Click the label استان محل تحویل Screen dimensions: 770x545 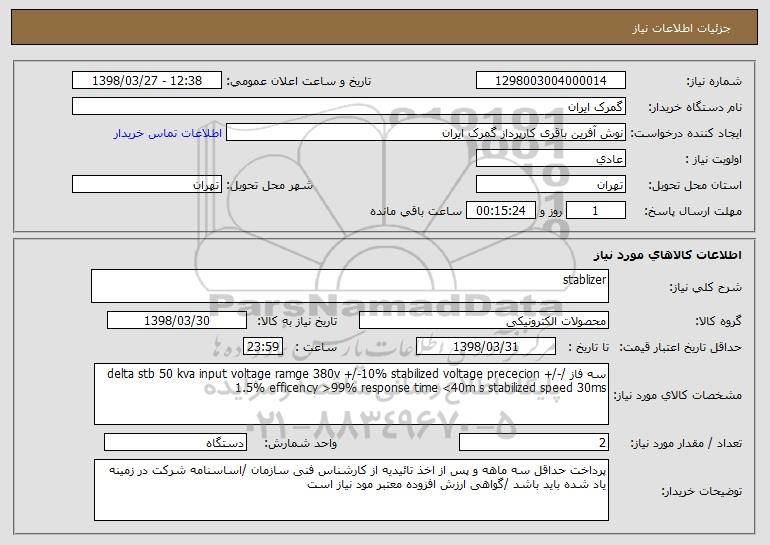[695, 185]
